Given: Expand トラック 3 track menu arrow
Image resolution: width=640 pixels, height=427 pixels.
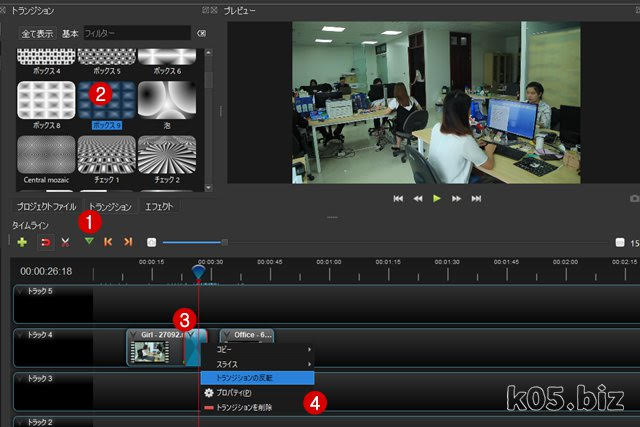Looking at the screenshot, I should pos(21,379).
